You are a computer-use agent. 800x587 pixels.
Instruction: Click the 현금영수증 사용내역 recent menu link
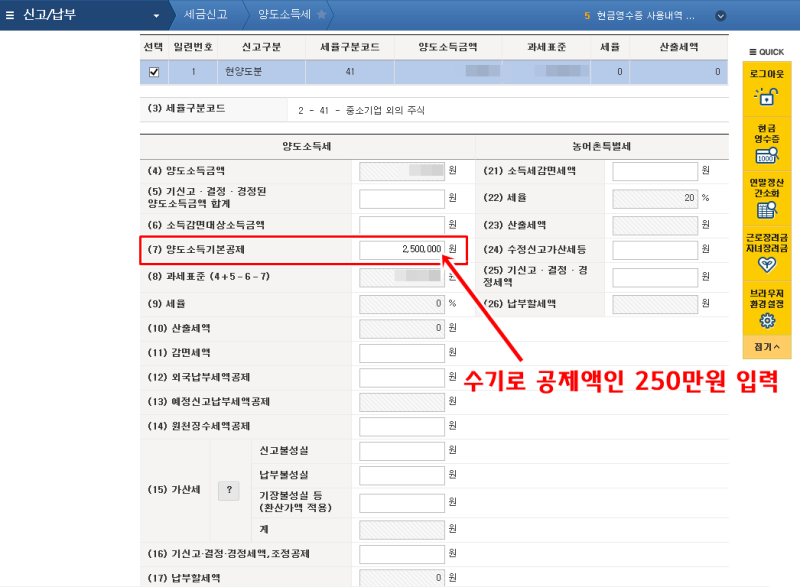point(645,16)
